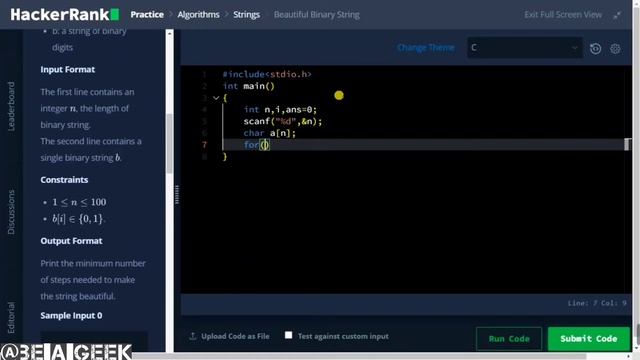
Task: Open the Editorial side tab
Action: [x=11, y=318]
